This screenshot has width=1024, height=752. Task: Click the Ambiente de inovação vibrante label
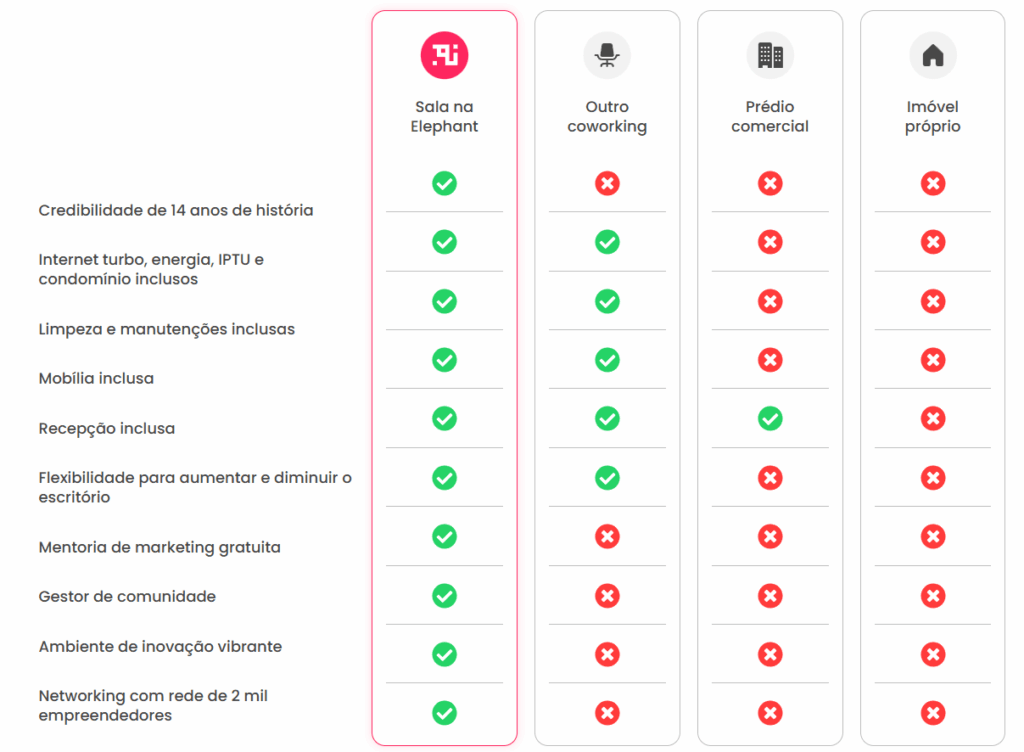(160, 646)
